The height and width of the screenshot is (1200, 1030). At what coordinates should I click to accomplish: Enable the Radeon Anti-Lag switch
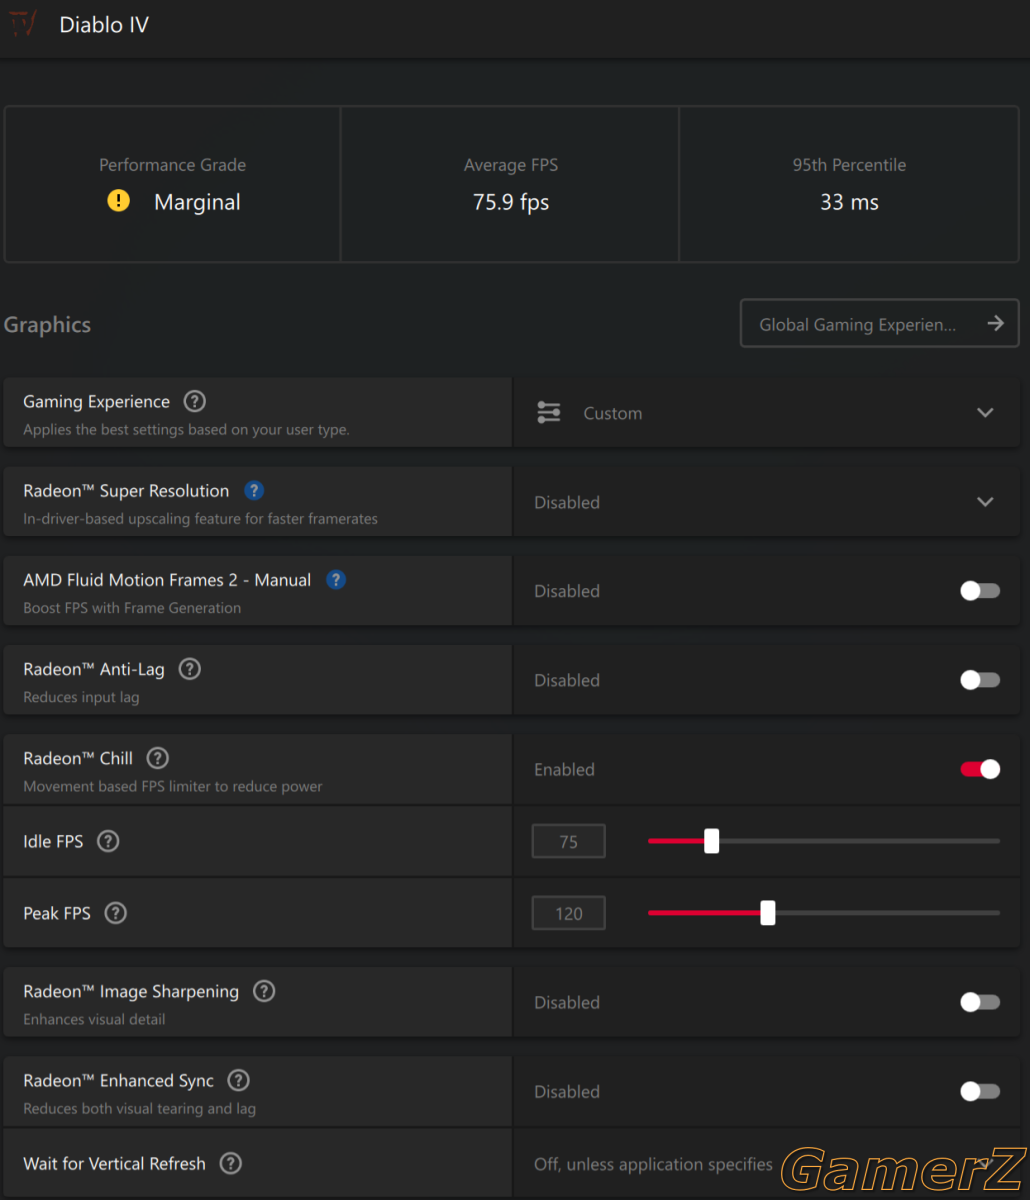(x=980, y=680)
